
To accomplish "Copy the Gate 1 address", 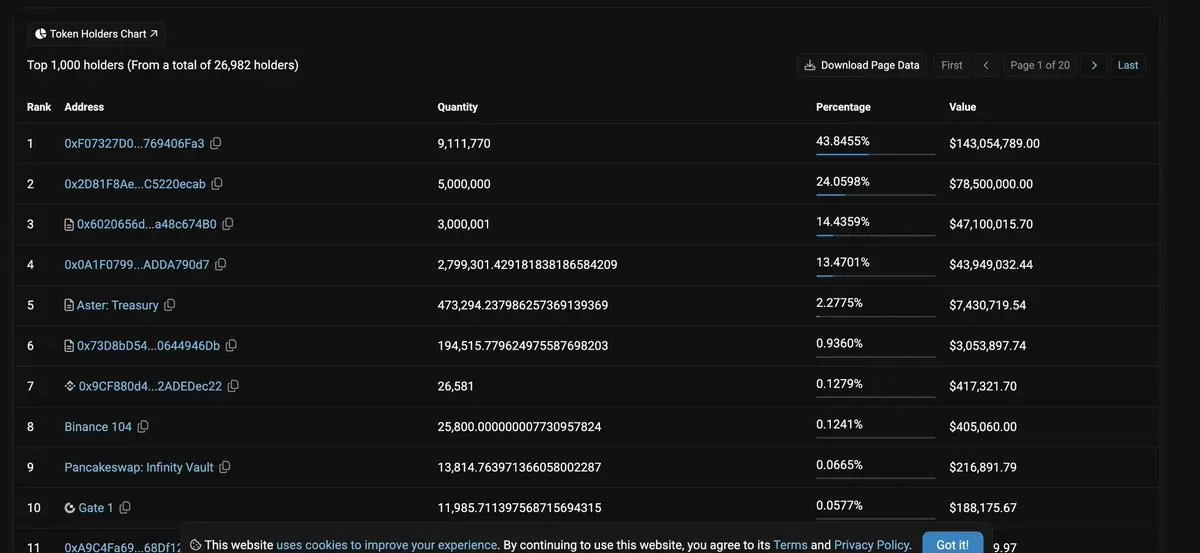I will pos(124,508).
